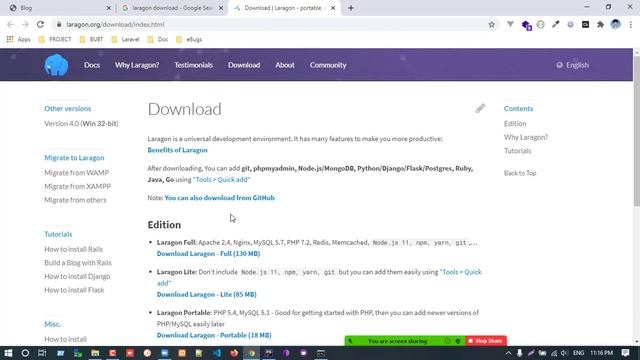Screen dimensions: 640x360
Task: Open the eBugs bookmarks folder
Action: (x=189, y=39)
